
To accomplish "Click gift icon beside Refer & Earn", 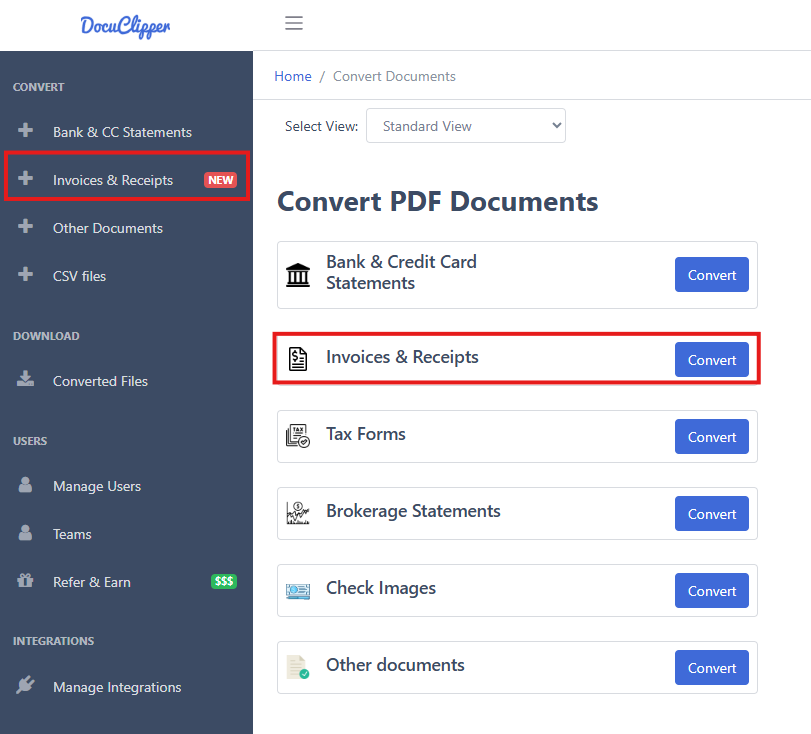I will click(25, 580).
